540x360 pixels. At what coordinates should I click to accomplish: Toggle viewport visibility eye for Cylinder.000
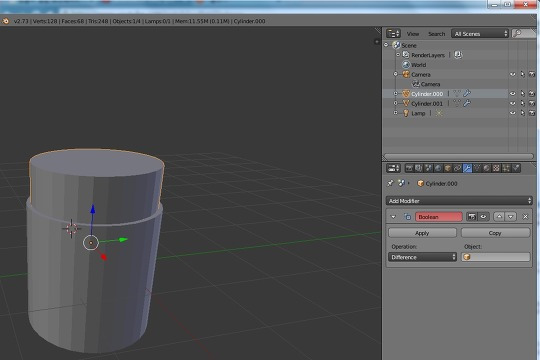512,93
